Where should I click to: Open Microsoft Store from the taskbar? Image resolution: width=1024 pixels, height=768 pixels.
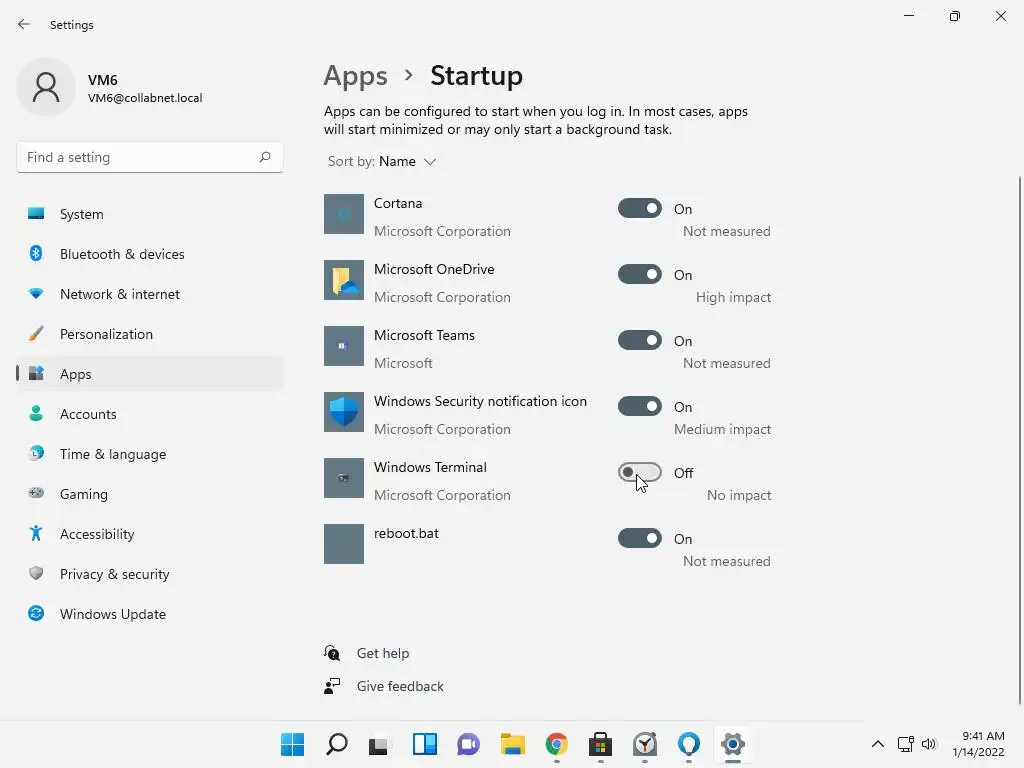[x=600, y=744]
